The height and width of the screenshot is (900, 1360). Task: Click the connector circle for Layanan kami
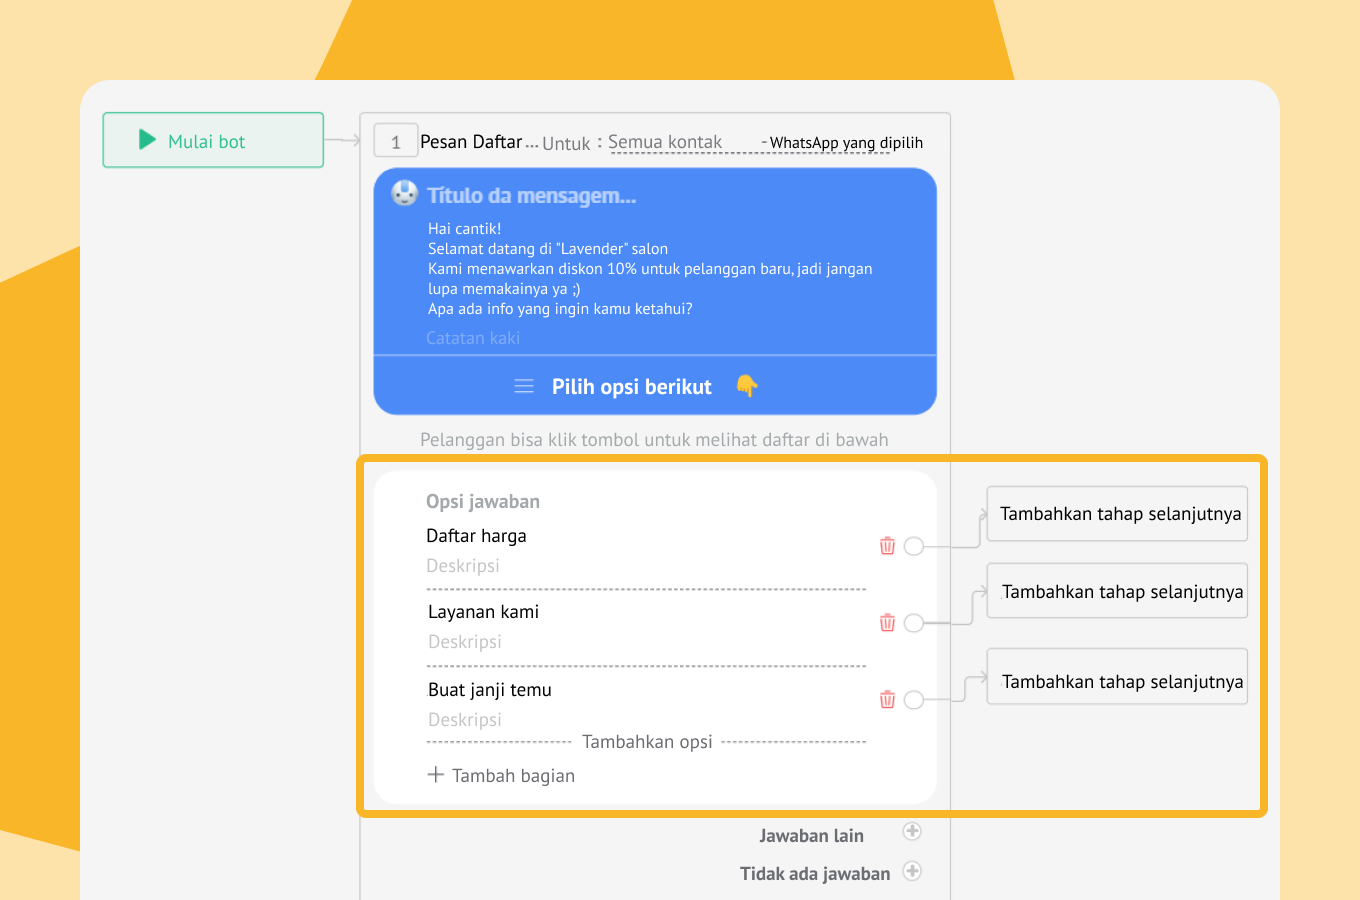[913, 623]
